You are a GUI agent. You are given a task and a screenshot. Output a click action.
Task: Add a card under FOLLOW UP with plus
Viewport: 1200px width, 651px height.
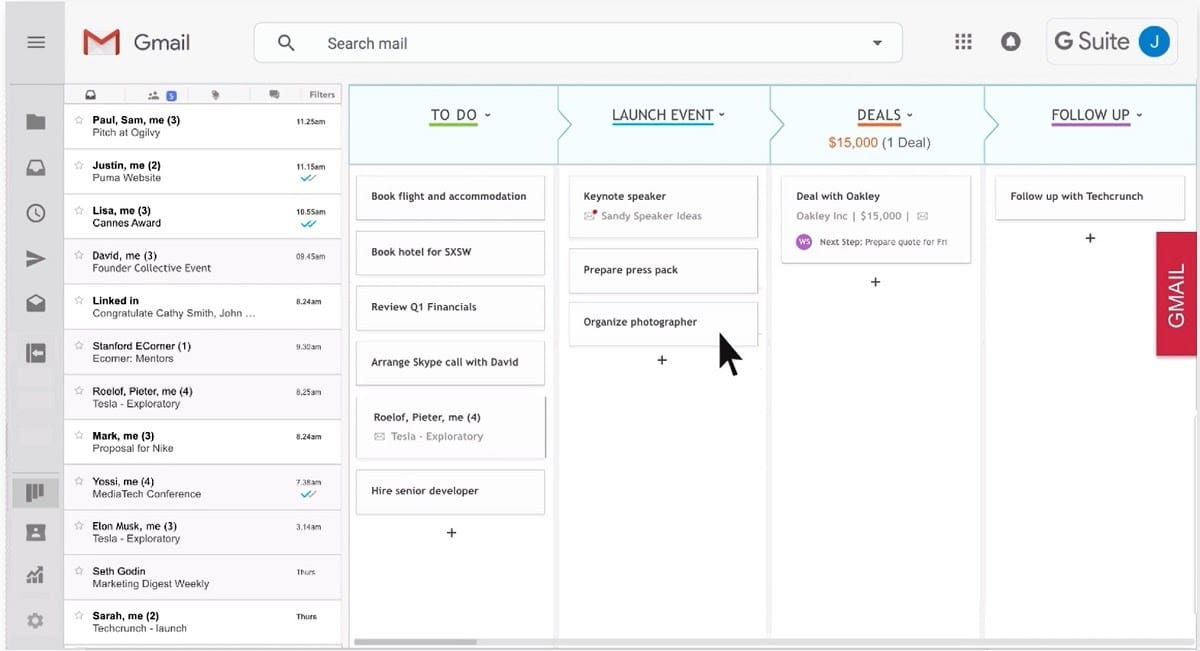(x=1089, y=238)
